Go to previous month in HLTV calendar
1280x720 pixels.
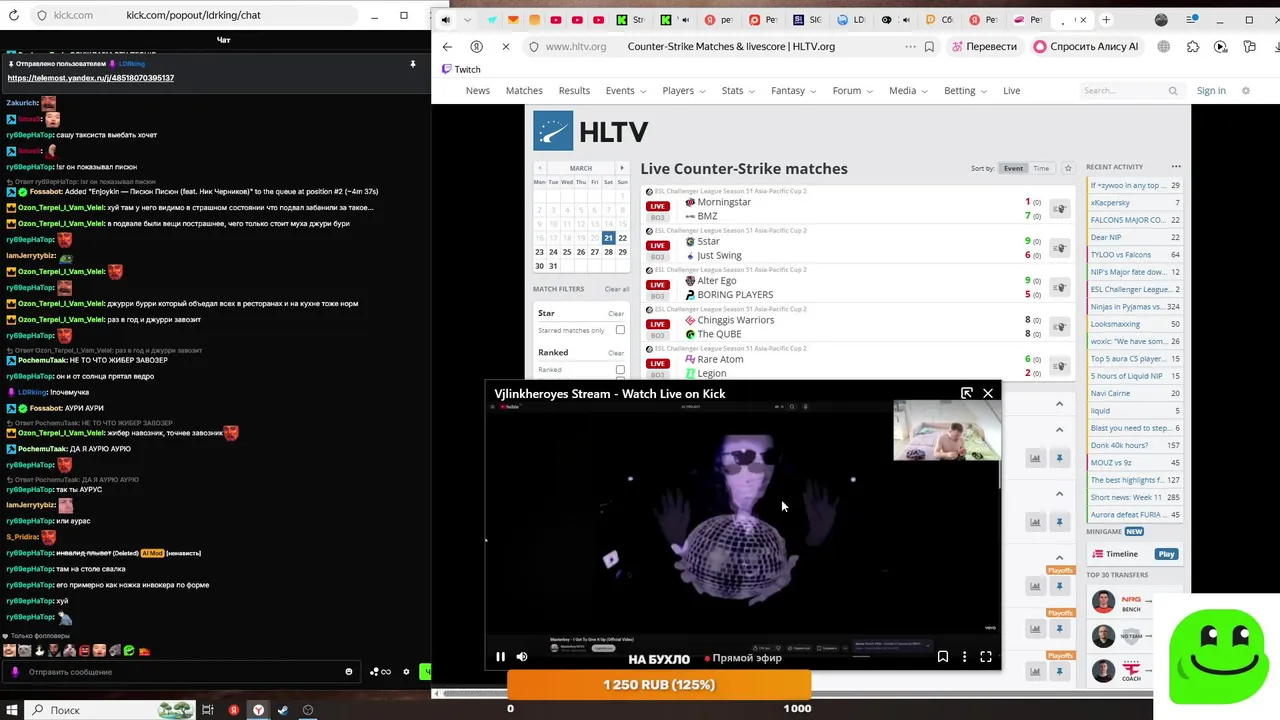click(x=540, y=168)
